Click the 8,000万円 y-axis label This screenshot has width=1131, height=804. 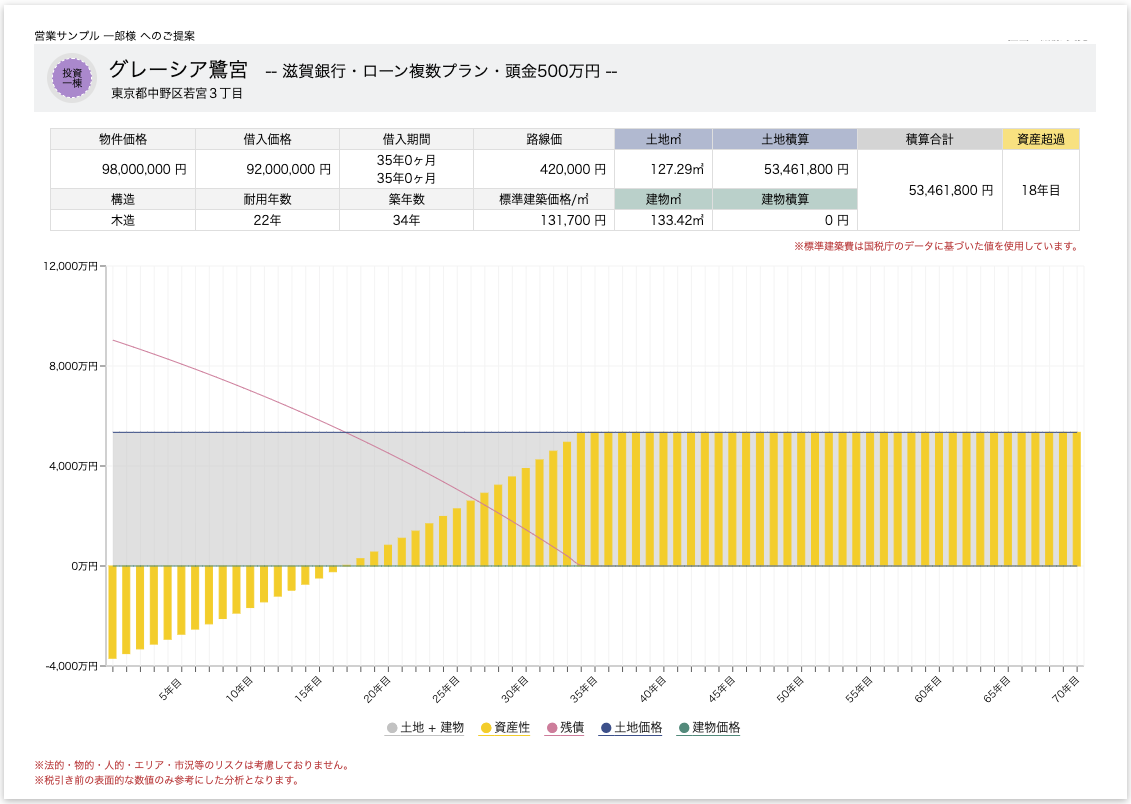click(73, 366)
